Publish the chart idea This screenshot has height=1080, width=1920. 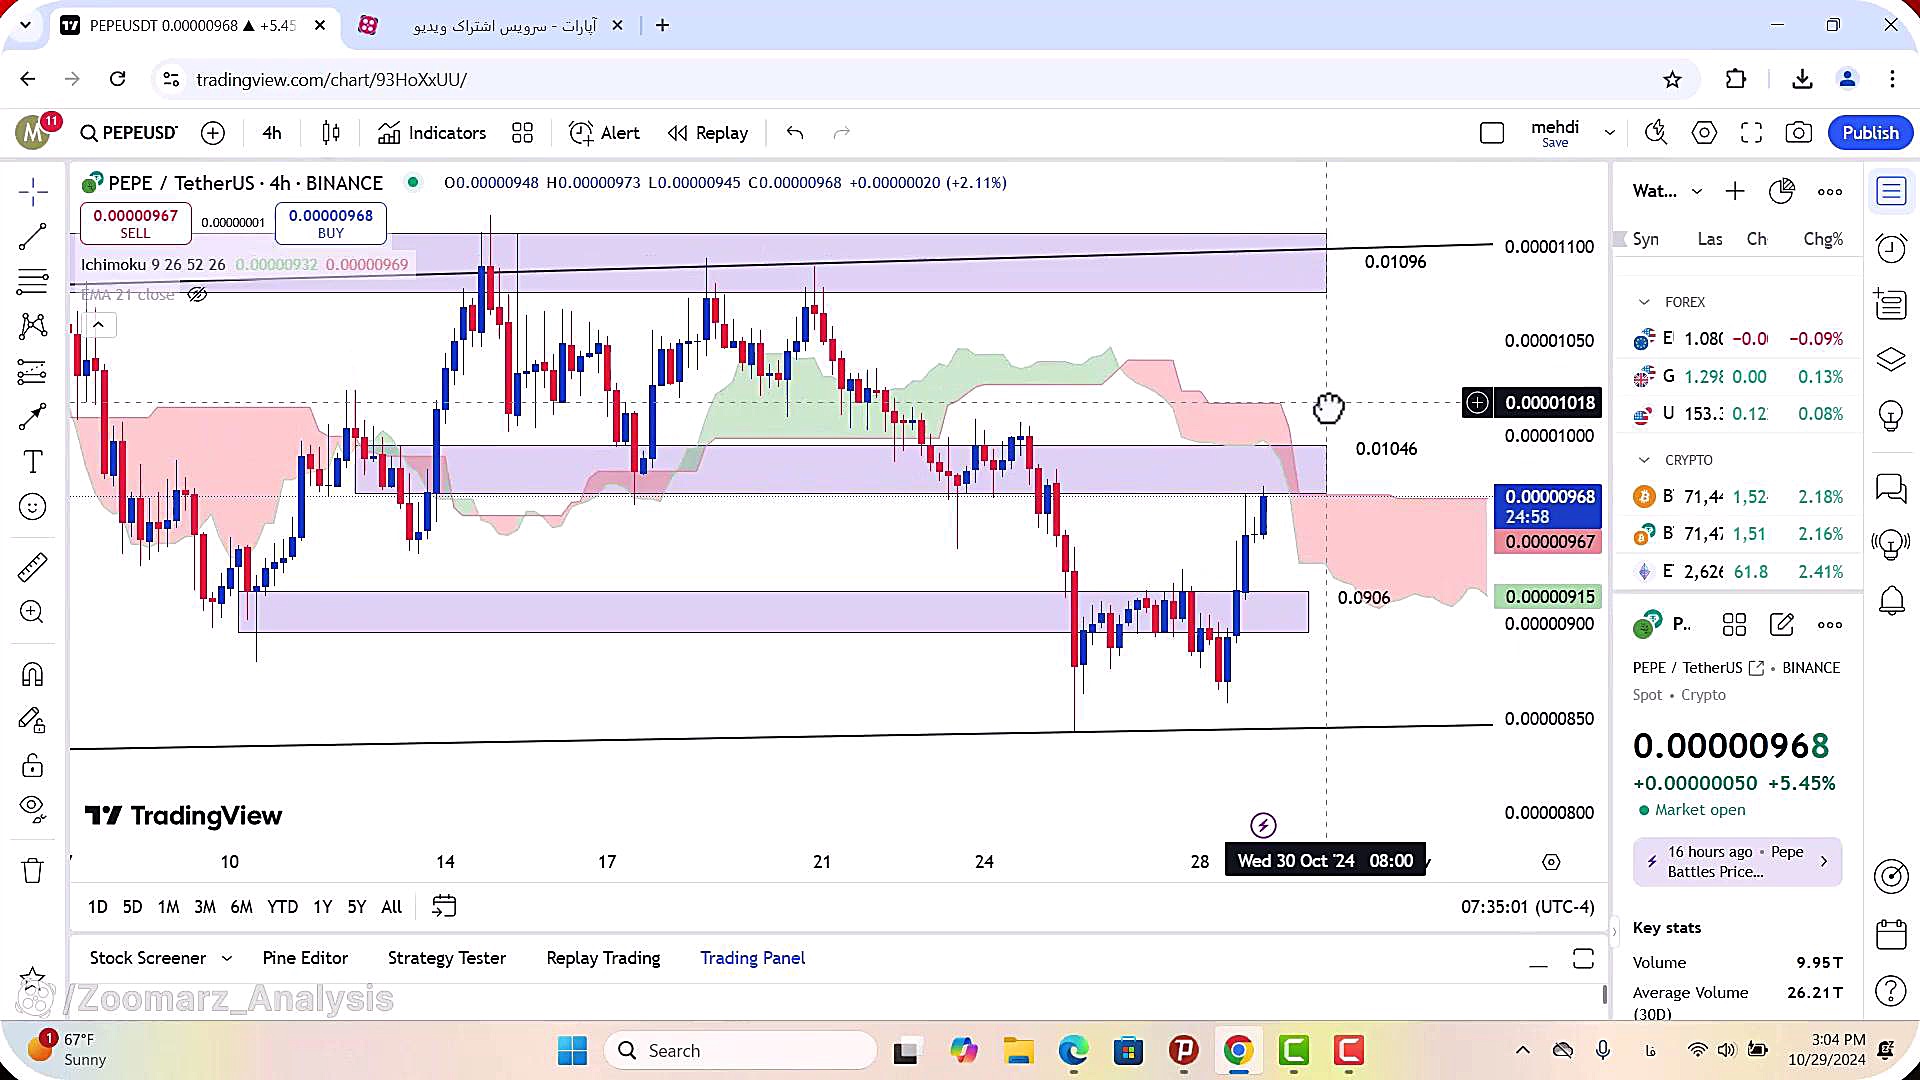[1870, 133]
